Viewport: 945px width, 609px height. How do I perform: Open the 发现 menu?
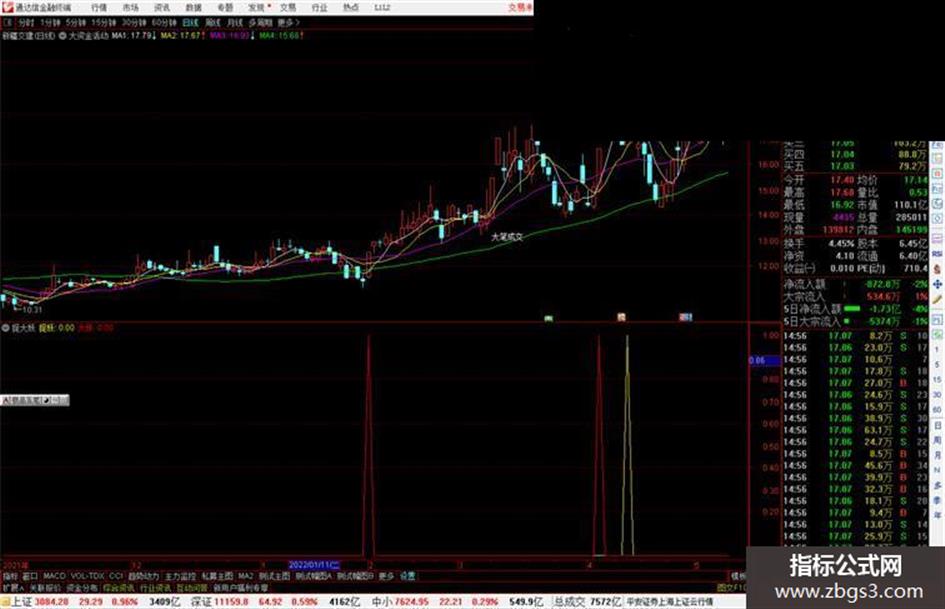point(256,8)
